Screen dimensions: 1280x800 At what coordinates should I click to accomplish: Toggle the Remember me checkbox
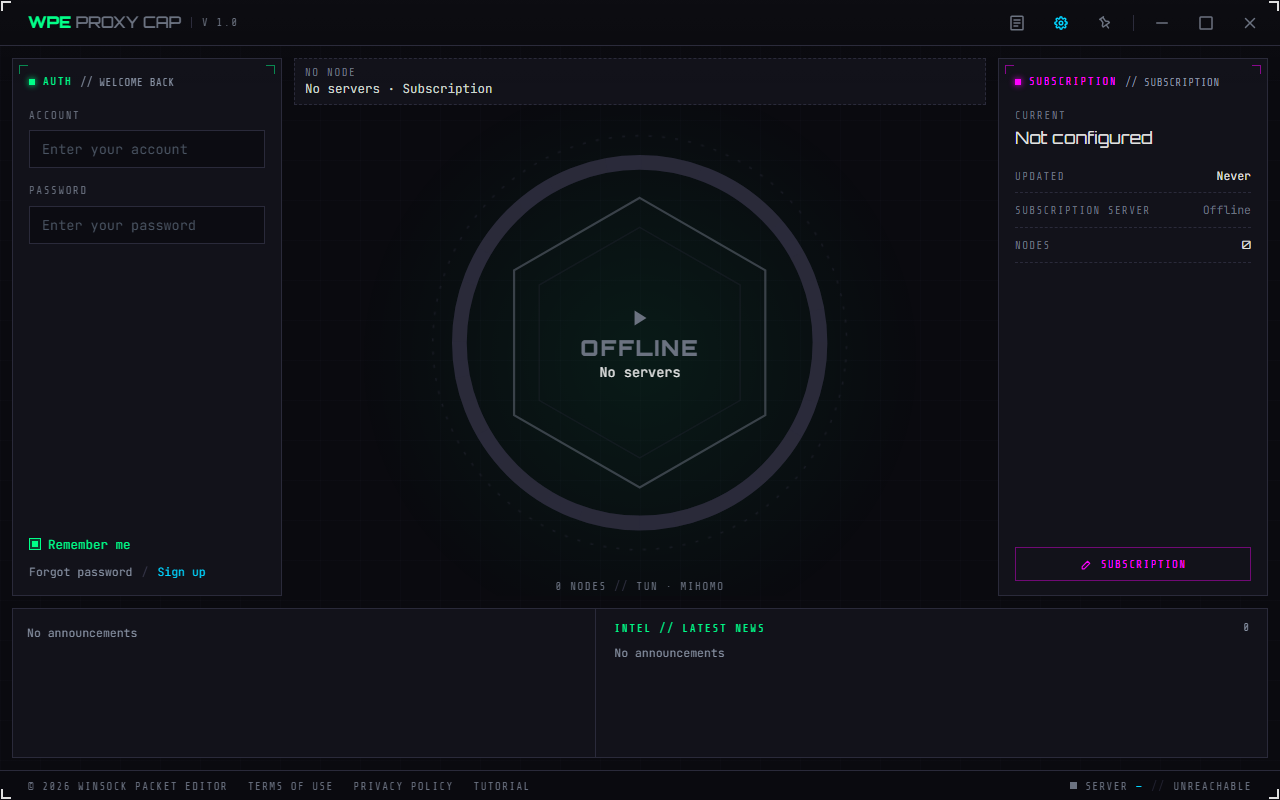35,544
